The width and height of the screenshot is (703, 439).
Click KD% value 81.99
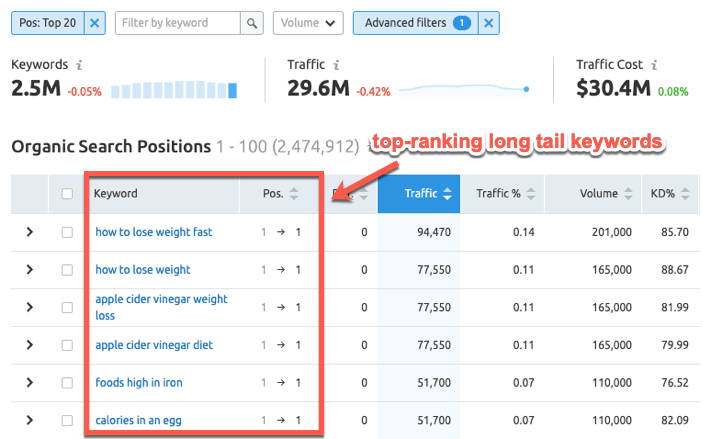[675, 308]
